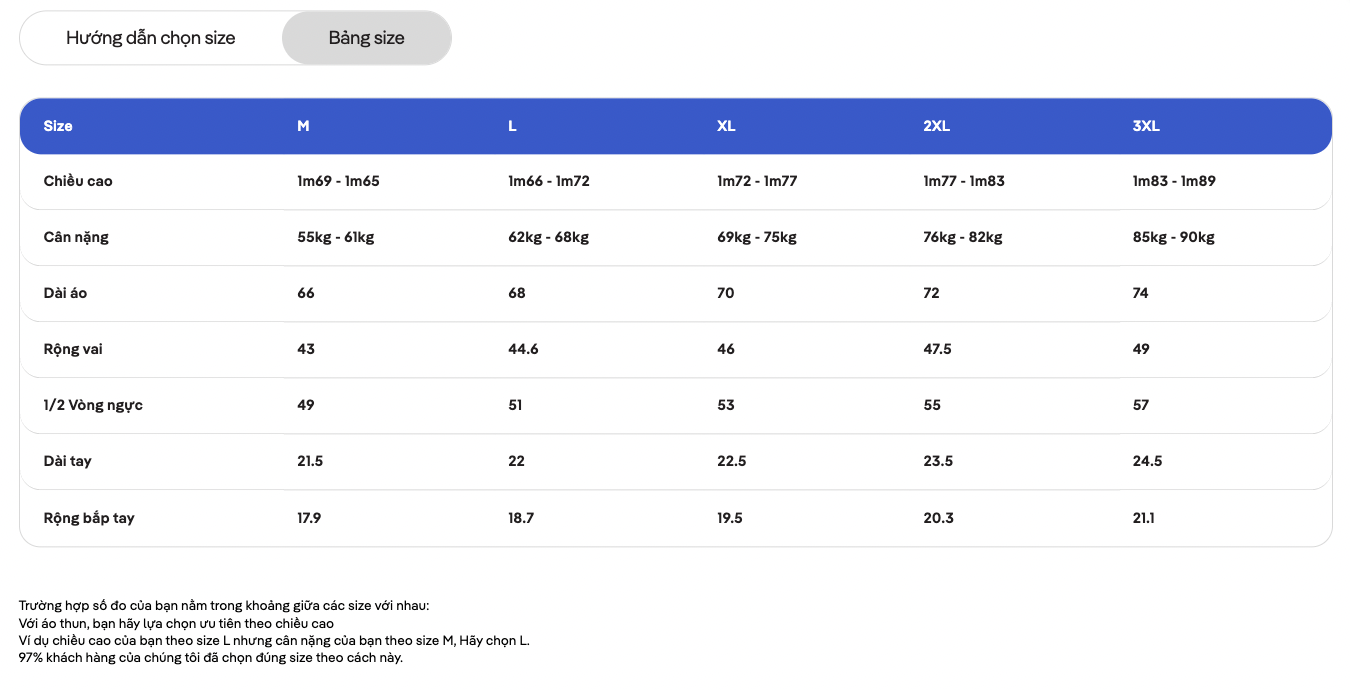Click the Dài áo row label
Image resolution: width=1350 pixels, height=690 pixels.
(x=65, y=293)
